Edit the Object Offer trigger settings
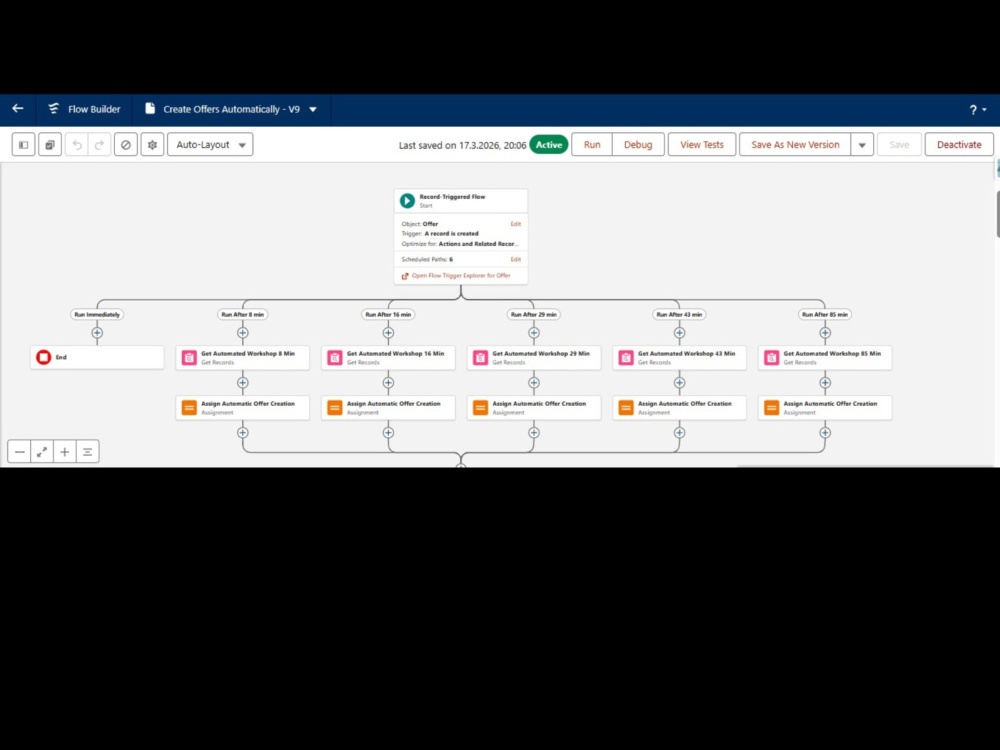Screen dimensions: 1000x750 [x=515, y=224]
